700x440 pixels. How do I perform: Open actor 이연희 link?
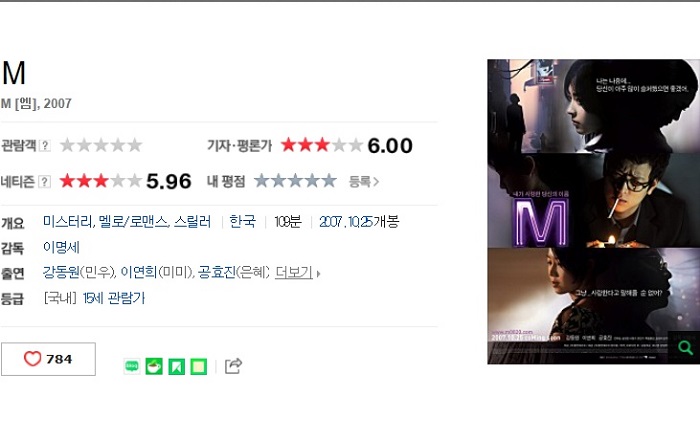[x=139, y=272]
